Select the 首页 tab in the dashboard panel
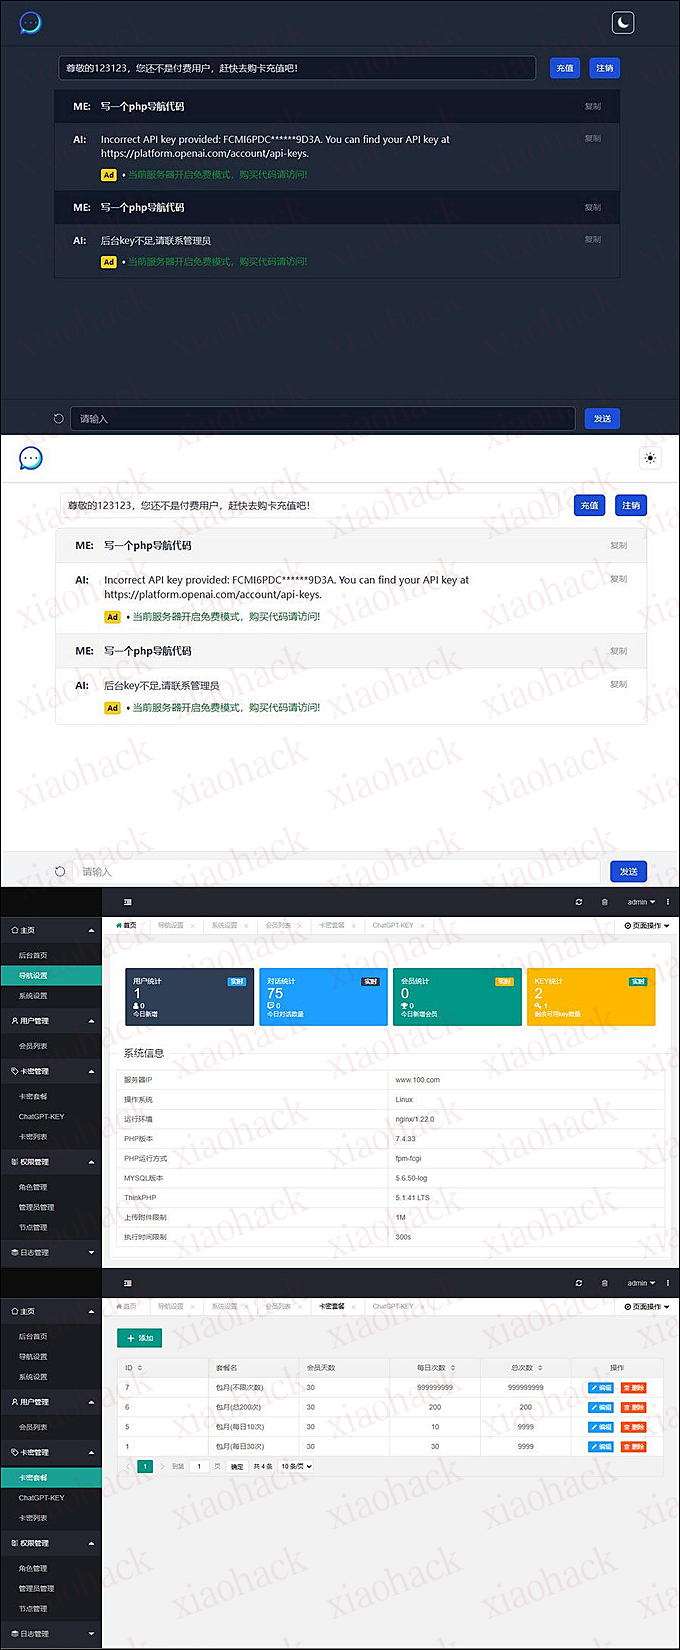Viewport: 680px width, 1650px height. coord(126,926)
